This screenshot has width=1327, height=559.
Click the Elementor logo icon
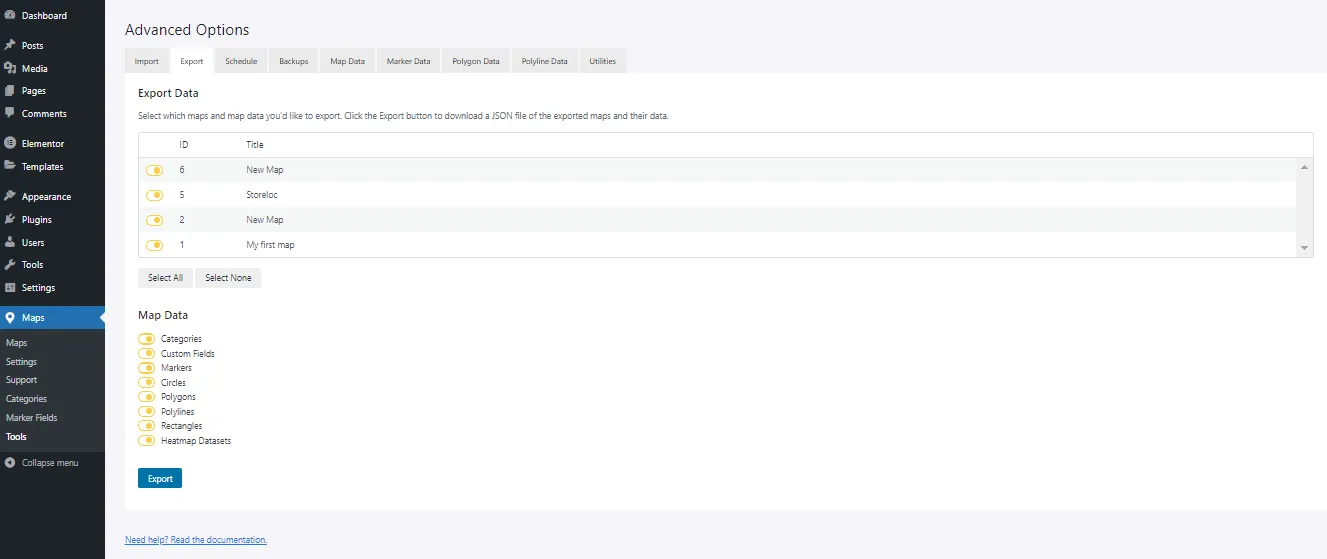10,144
